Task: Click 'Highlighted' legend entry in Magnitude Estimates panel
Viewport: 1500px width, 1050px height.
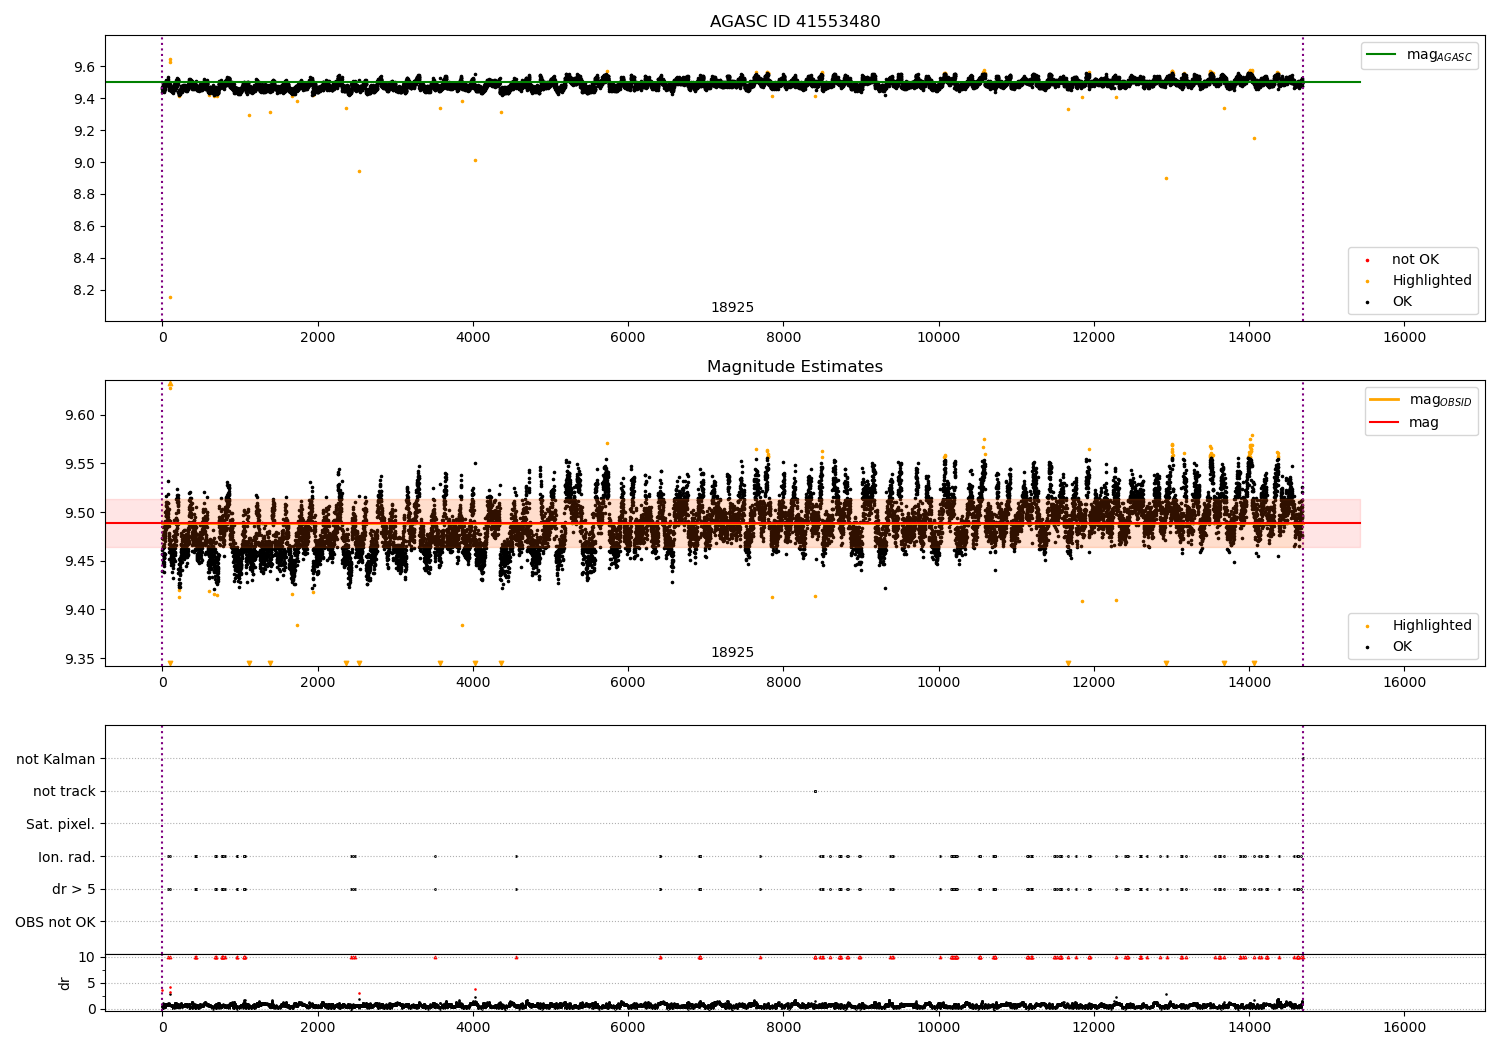Action: pos(1432,626)
